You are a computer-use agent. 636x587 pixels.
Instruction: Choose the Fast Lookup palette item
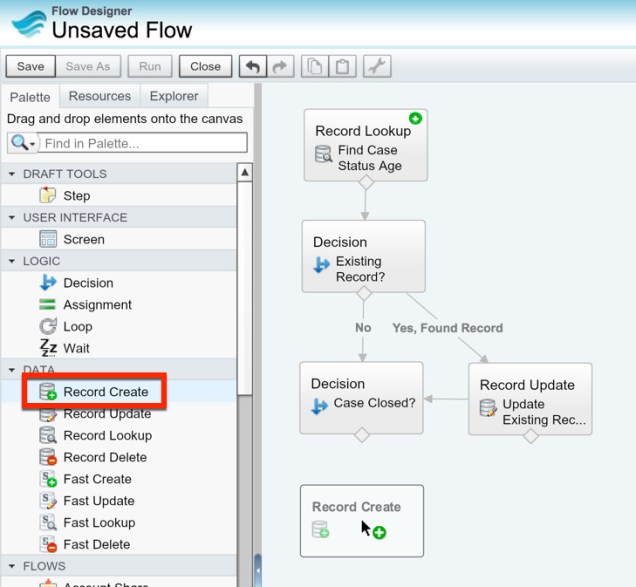coord(99,523)
